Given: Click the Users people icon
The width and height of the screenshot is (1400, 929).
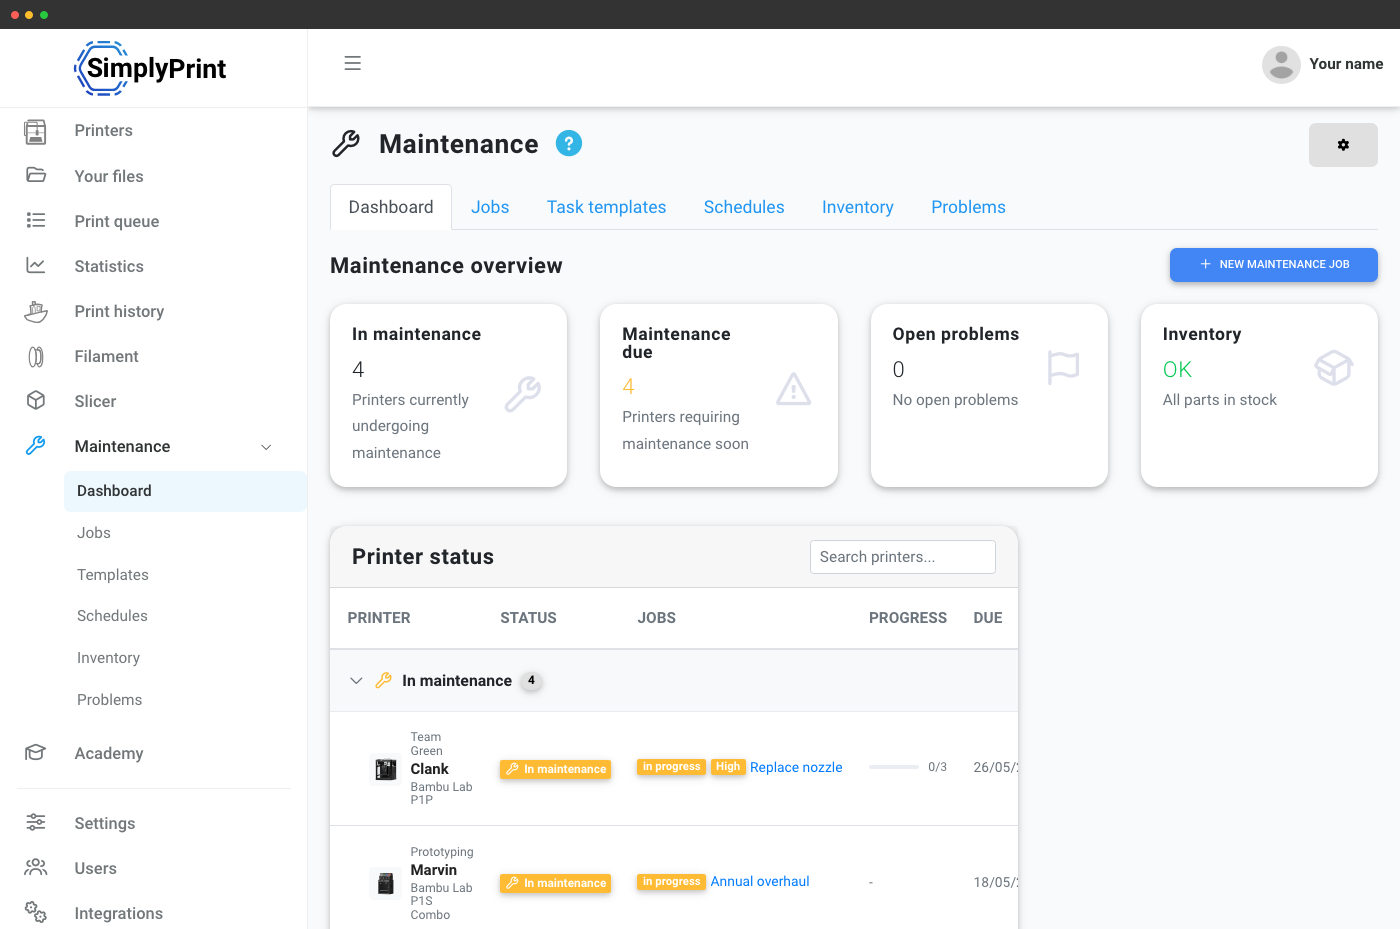Looking at the screenshot, I should pos(36,867).
